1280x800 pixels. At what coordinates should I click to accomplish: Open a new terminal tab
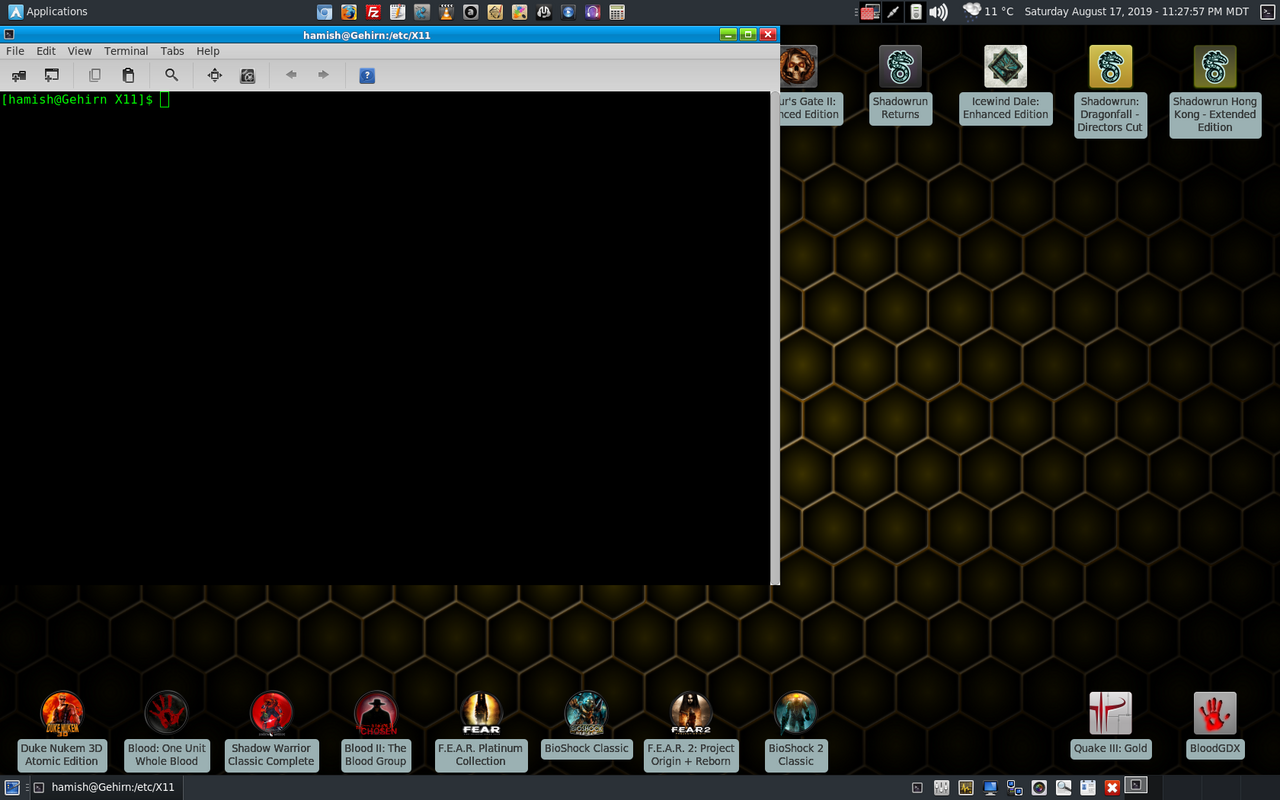pos(19,75)
